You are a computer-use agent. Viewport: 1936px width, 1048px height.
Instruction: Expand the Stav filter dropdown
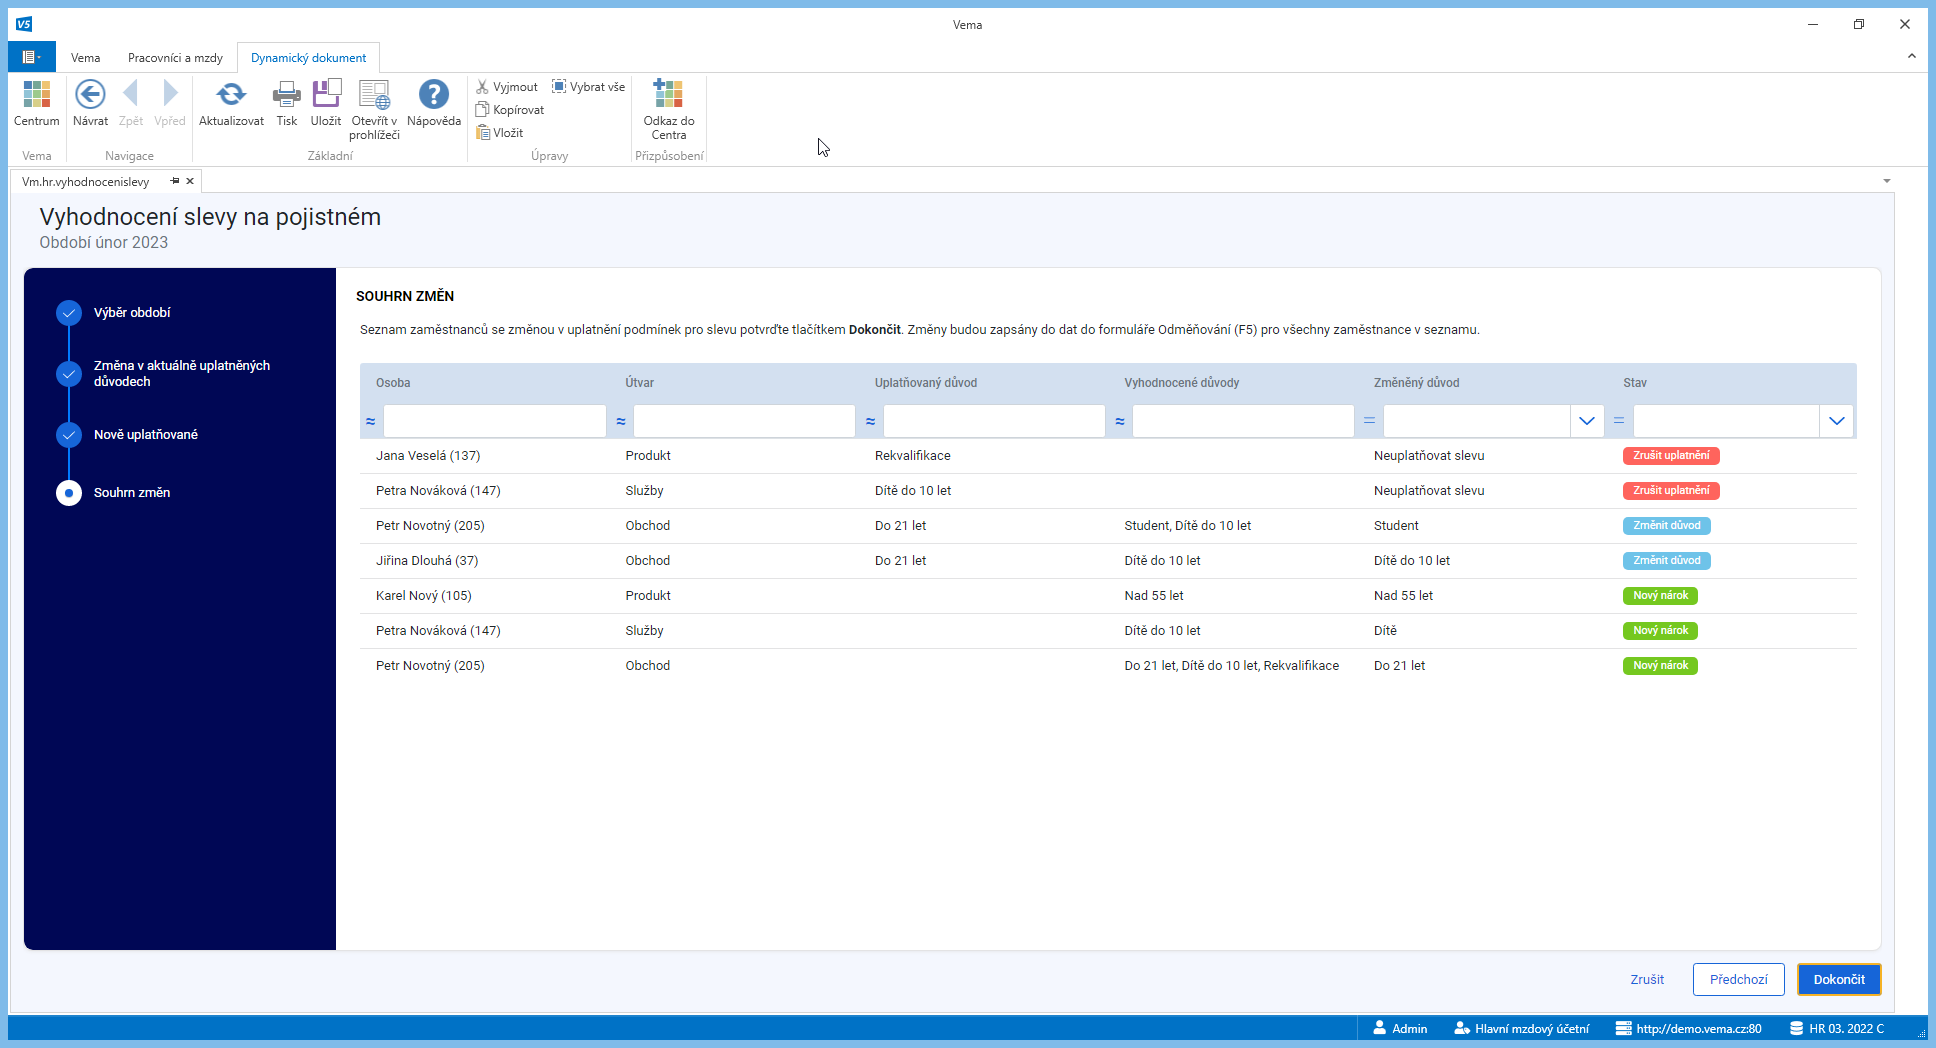pos(1837,421)
